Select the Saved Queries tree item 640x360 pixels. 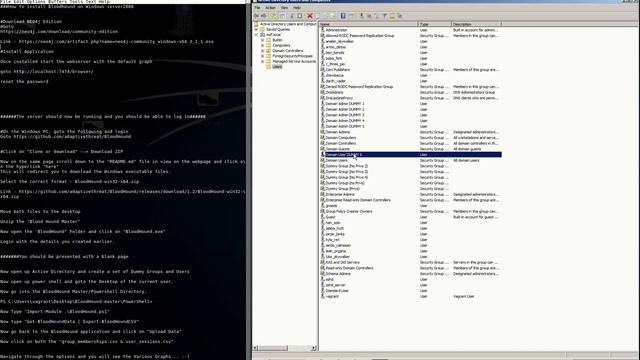278,29
